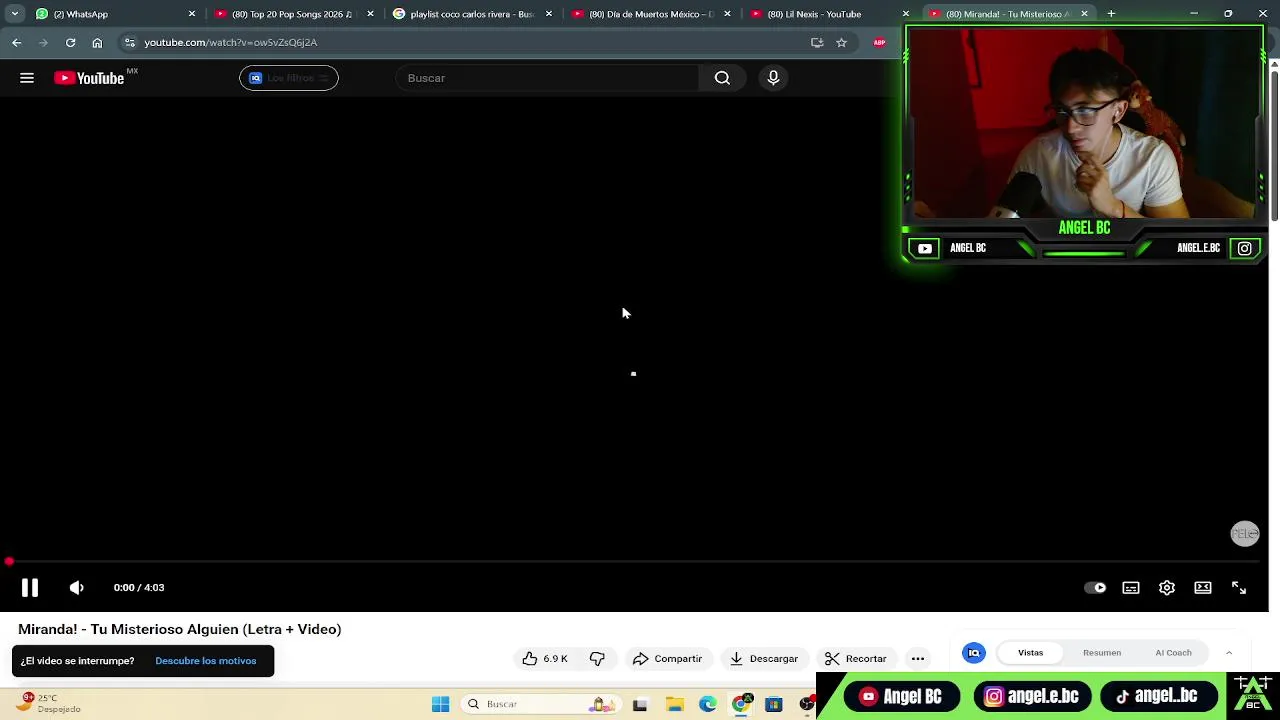Screen dimensions: 1280x720
Task: Click the Recortar clip button
Action: tap(855, 659)
